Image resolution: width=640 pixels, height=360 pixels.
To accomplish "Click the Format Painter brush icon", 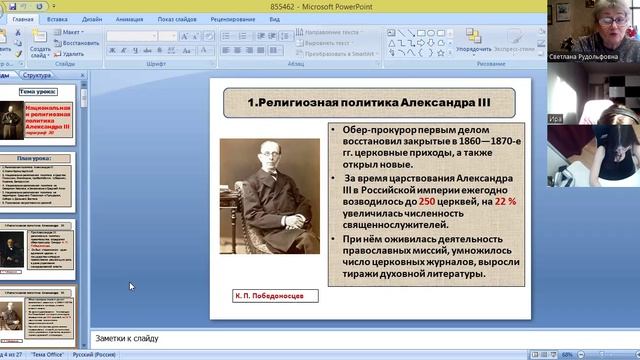I will click(18, 53).
